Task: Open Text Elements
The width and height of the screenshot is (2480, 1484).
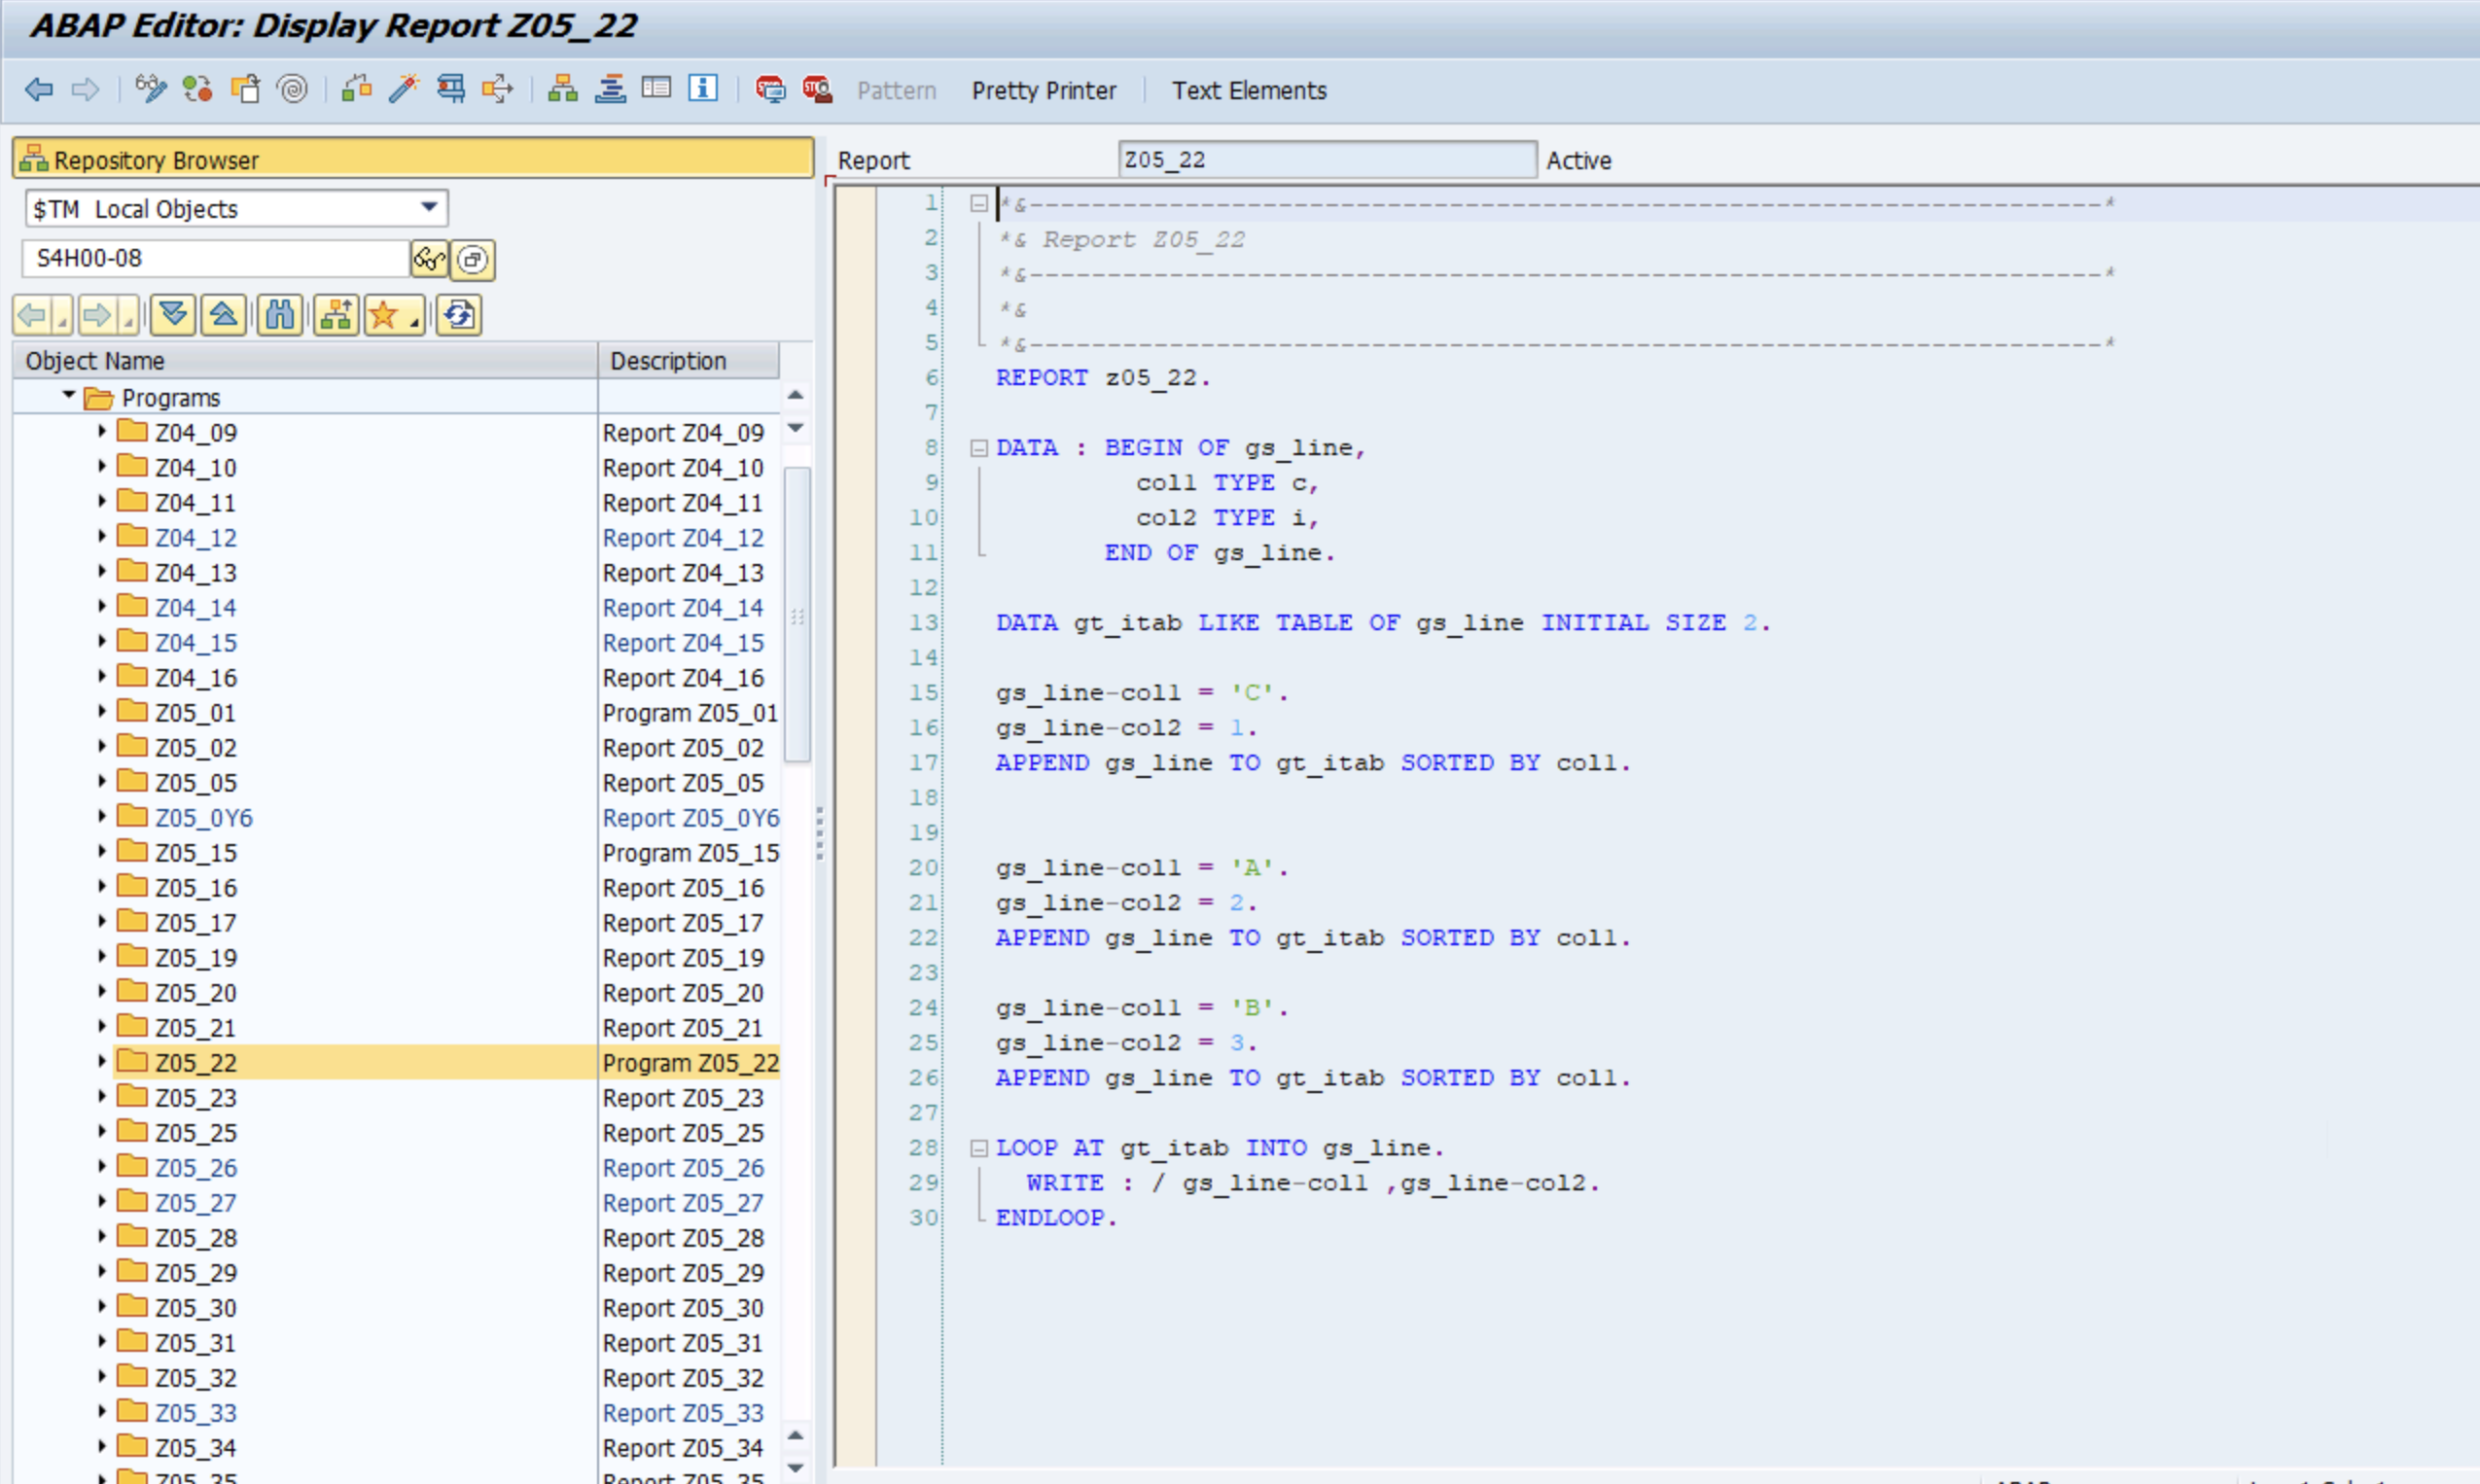Action: [1248, 91]
